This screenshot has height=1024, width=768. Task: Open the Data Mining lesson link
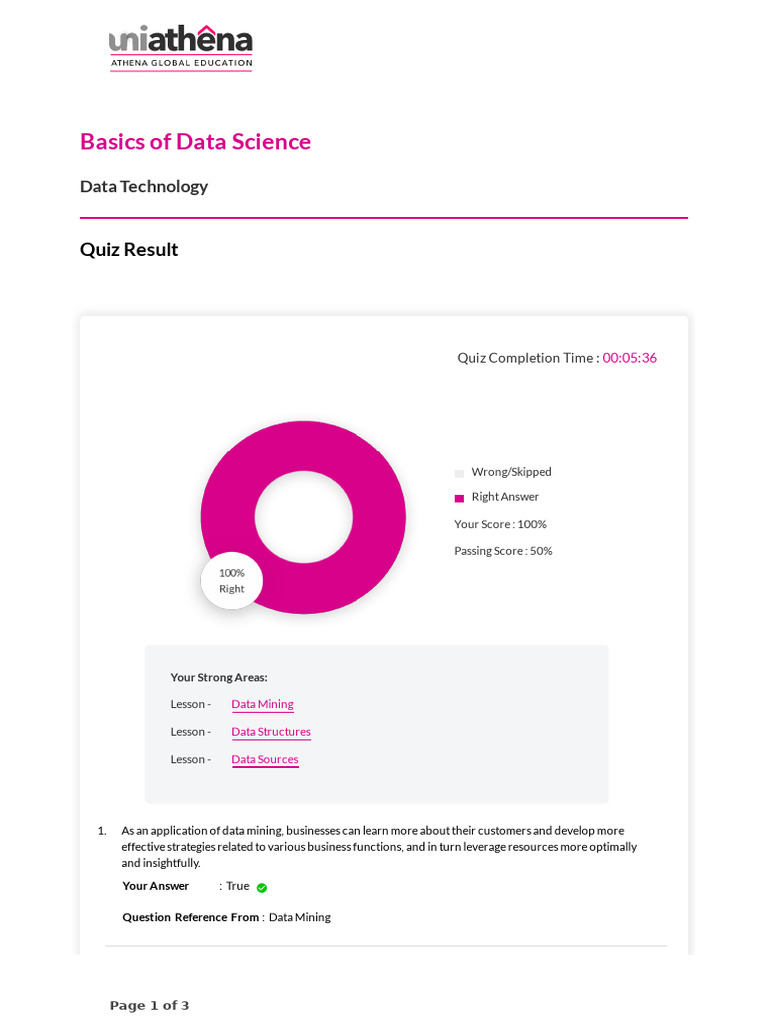262,704
